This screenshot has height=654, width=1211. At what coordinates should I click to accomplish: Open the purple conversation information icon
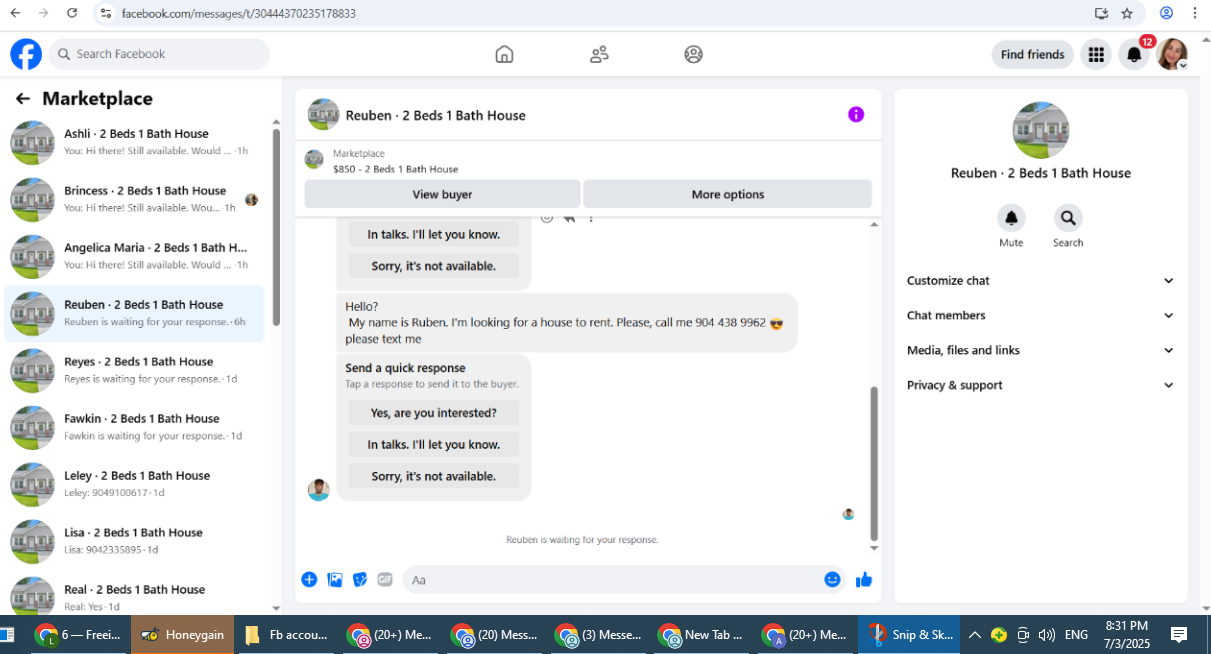click(856, 115)
